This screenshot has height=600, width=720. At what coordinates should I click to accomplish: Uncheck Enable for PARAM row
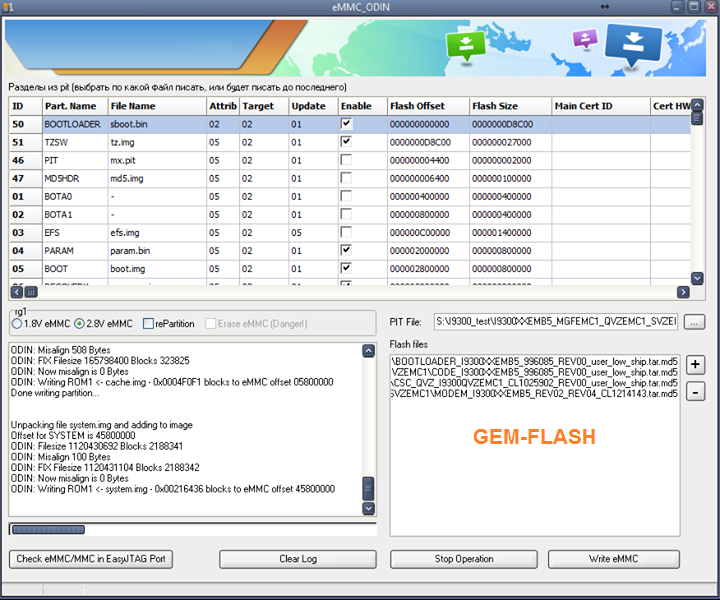click(346, 250)
